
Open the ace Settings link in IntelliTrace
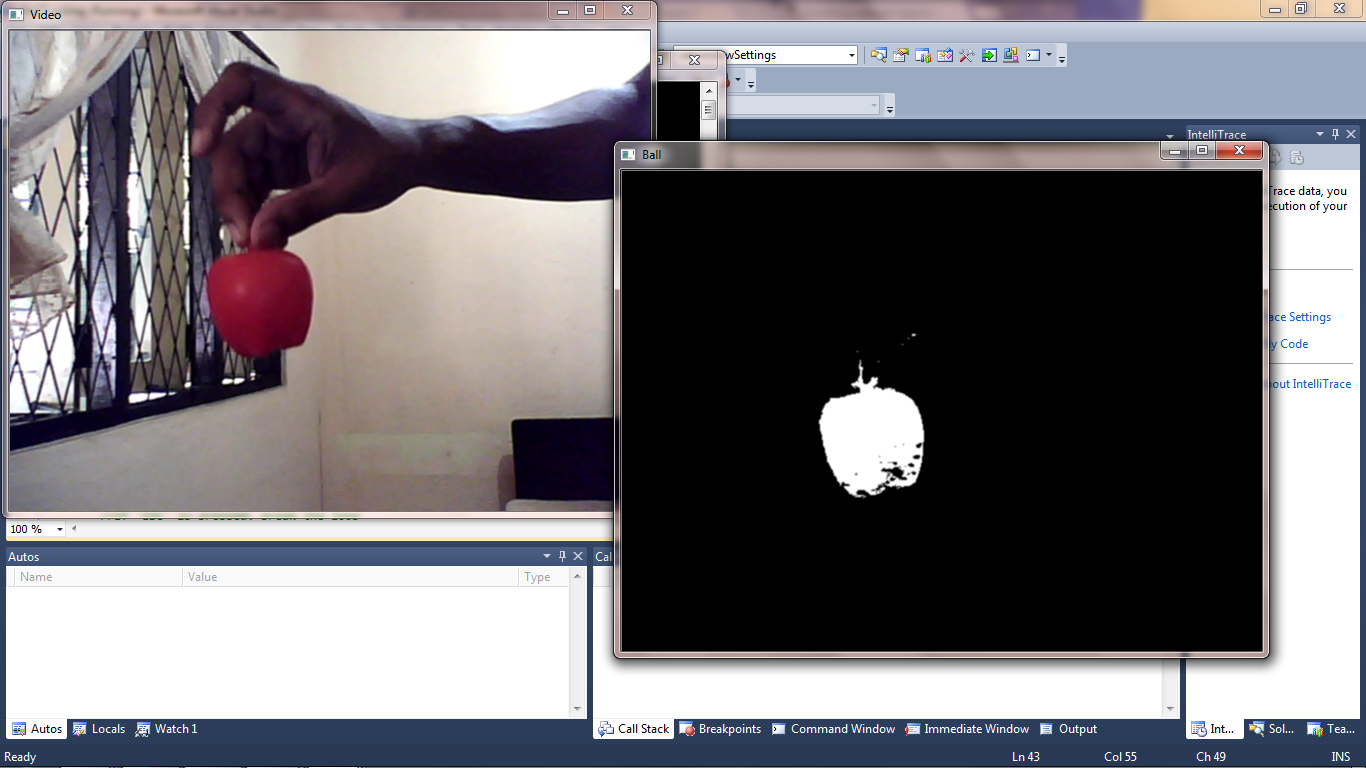tap(1300, 317)
